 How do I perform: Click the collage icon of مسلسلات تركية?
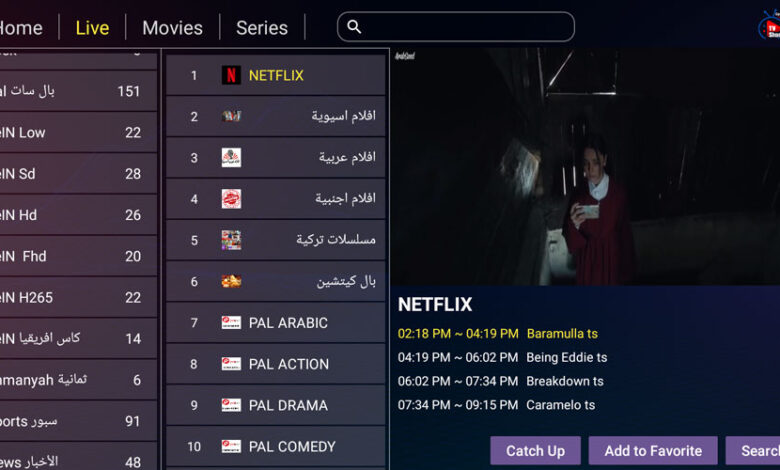231,240
